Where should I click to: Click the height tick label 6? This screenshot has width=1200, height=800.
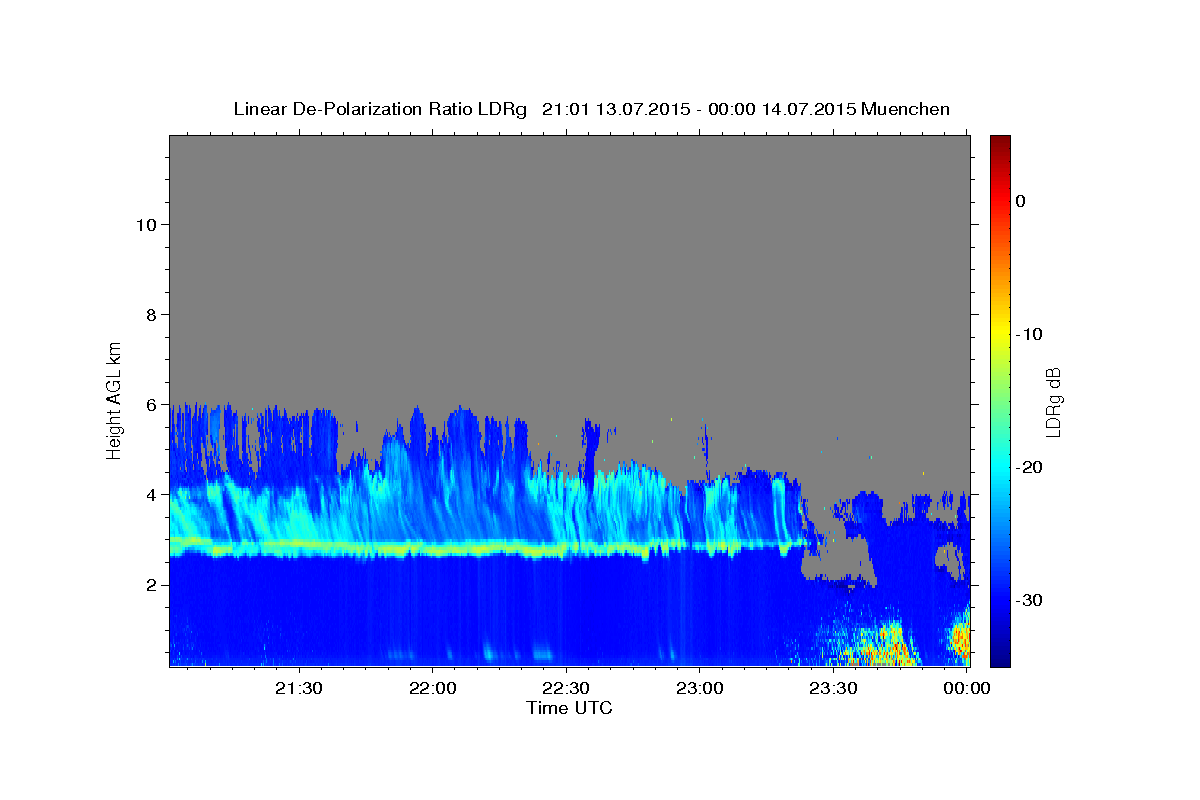coord(149,405)
